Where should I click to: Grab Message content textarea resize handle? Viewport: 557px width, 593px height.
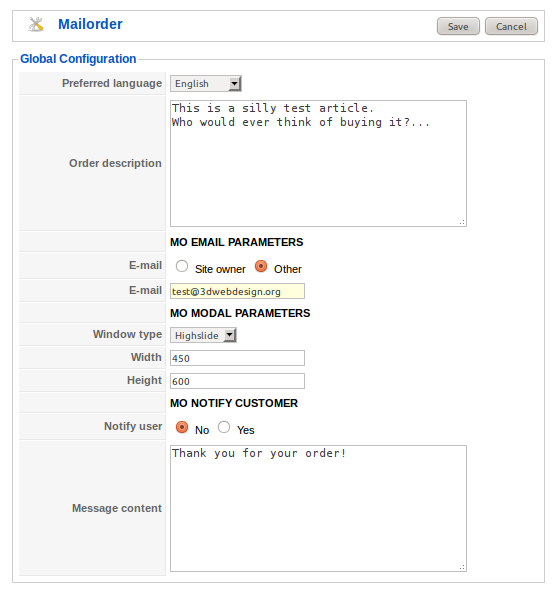point(462,567)
